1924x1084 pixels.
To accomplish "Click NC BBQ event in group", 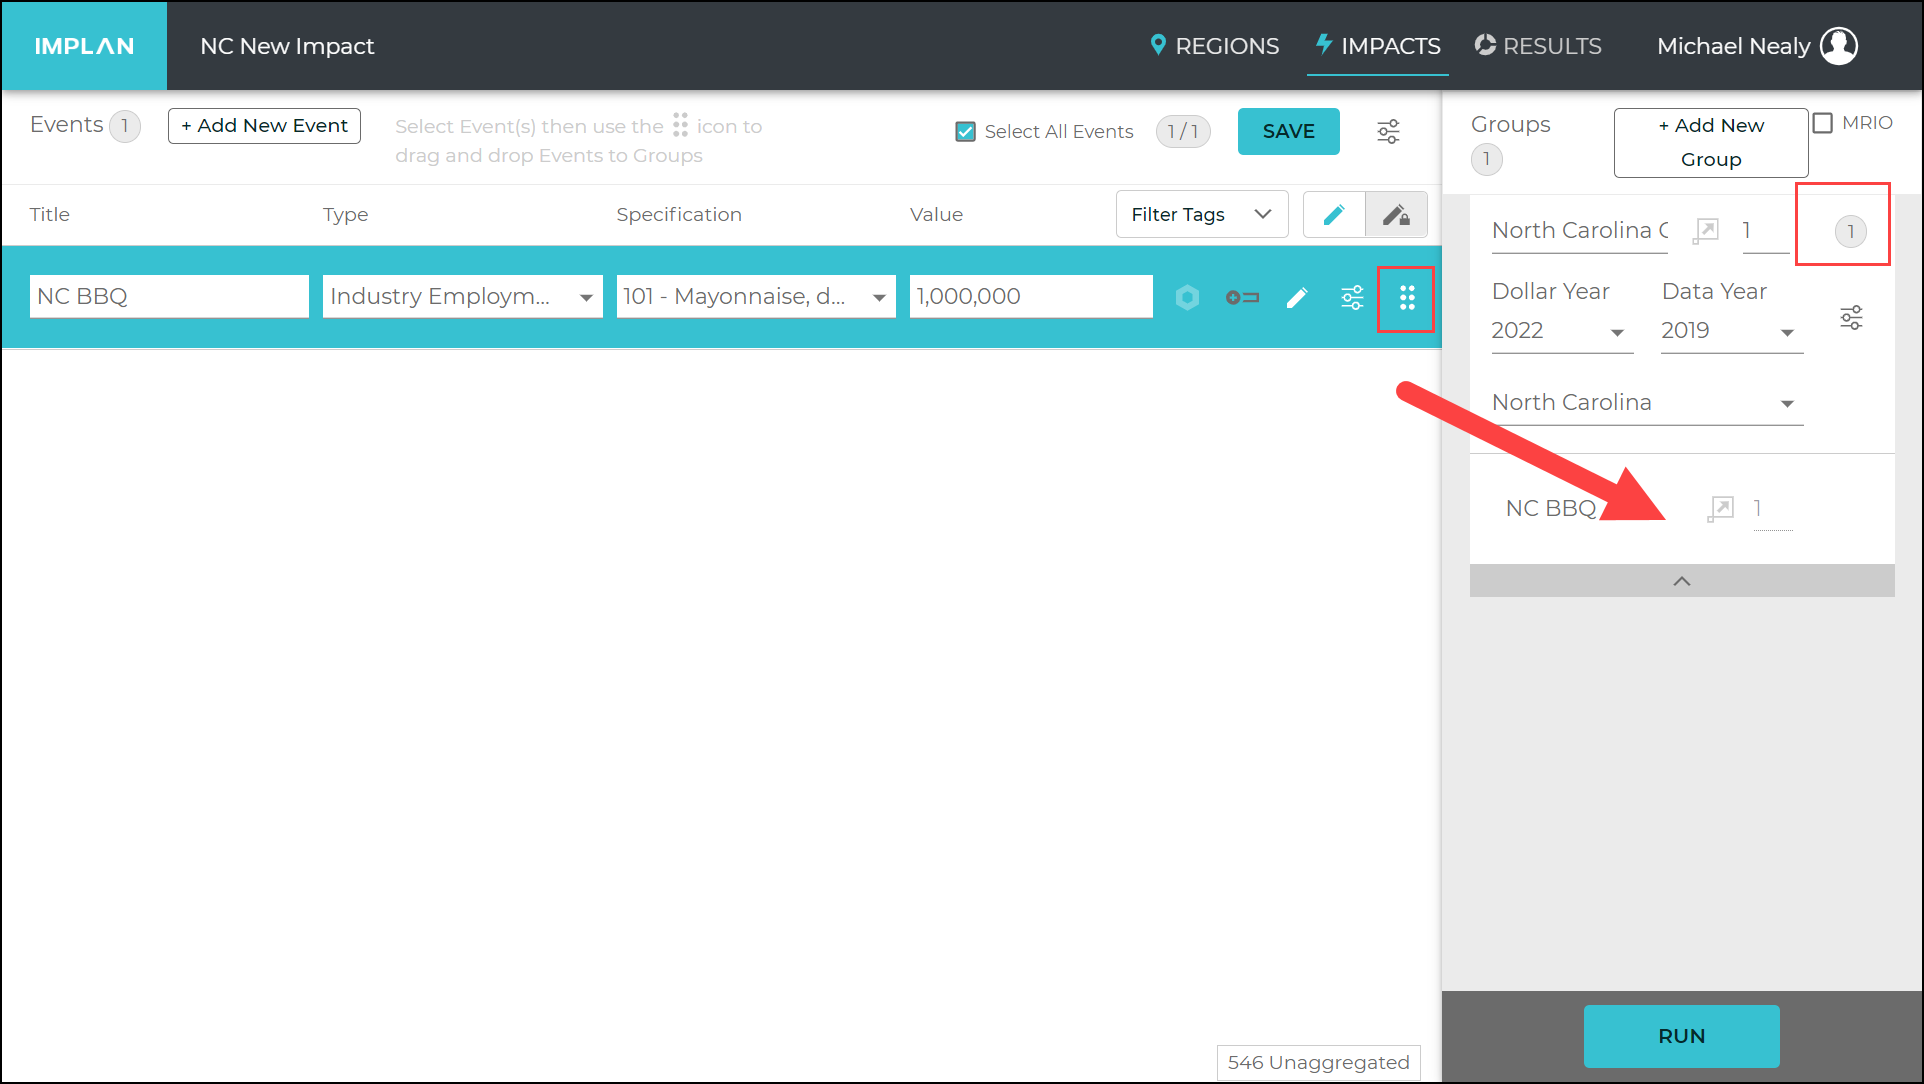I will click(x=1551, y=508).
